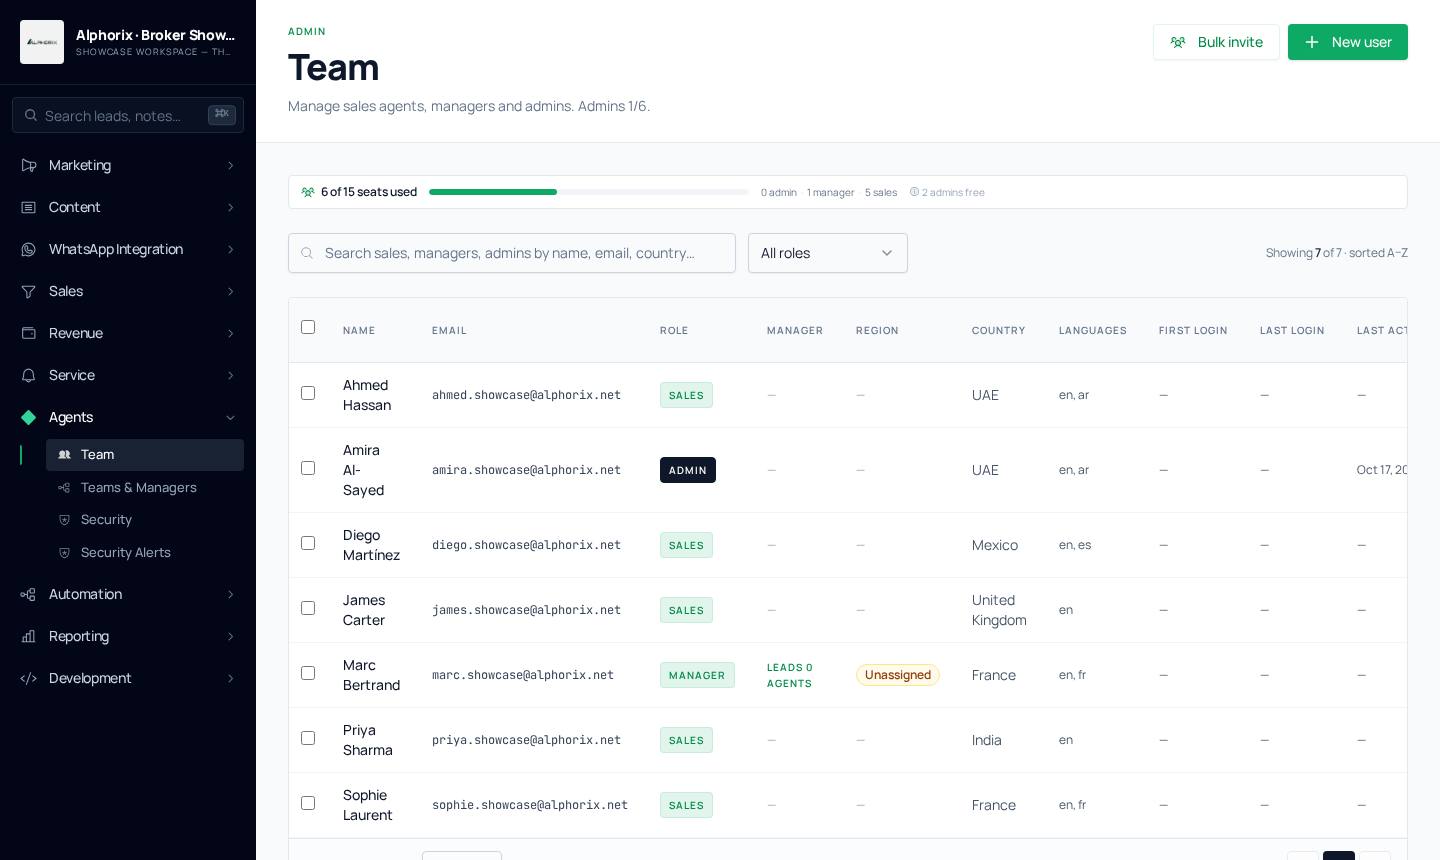Expand the WhatsApp Integration chevron

(231, 249)
